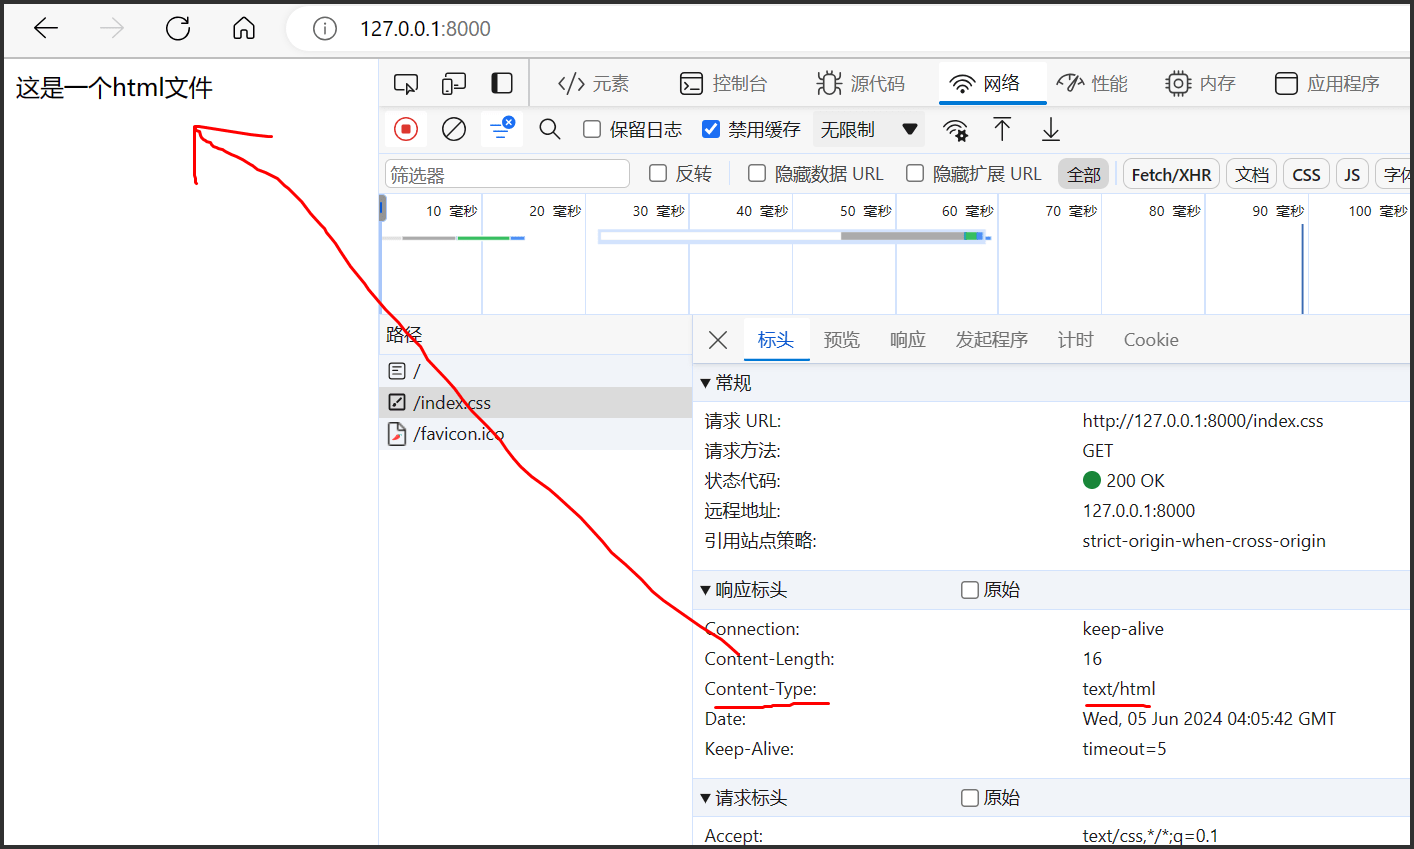Click the page text 这是一个html文件
Image resolution: width=1414 pixels, height=849 pixels.
(114, 88)
